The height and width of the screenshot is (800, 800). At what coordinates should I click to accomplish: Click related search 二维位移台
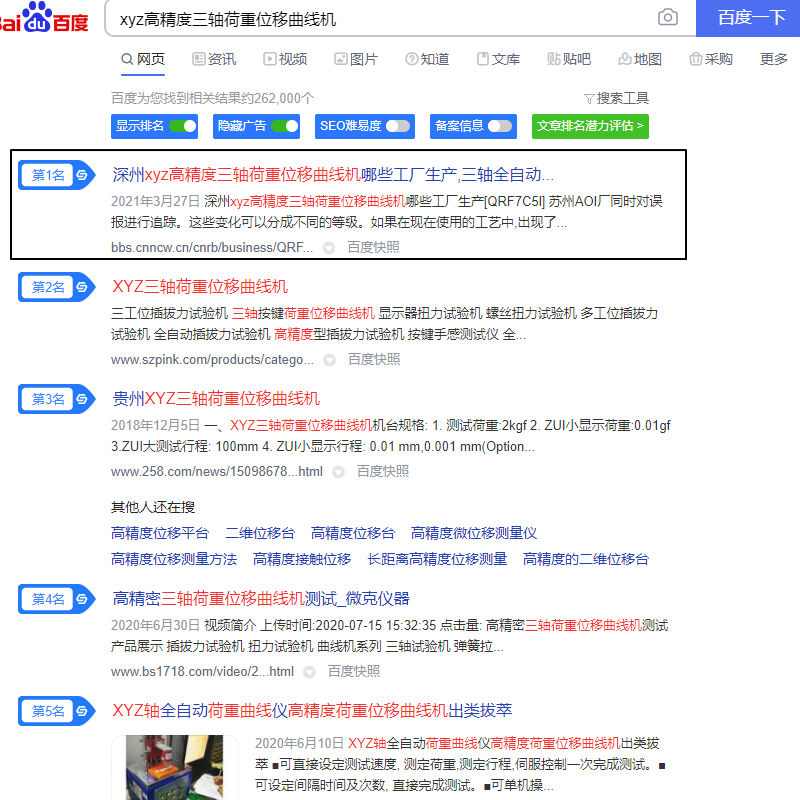pyautogui.click(x=260, y=533)
